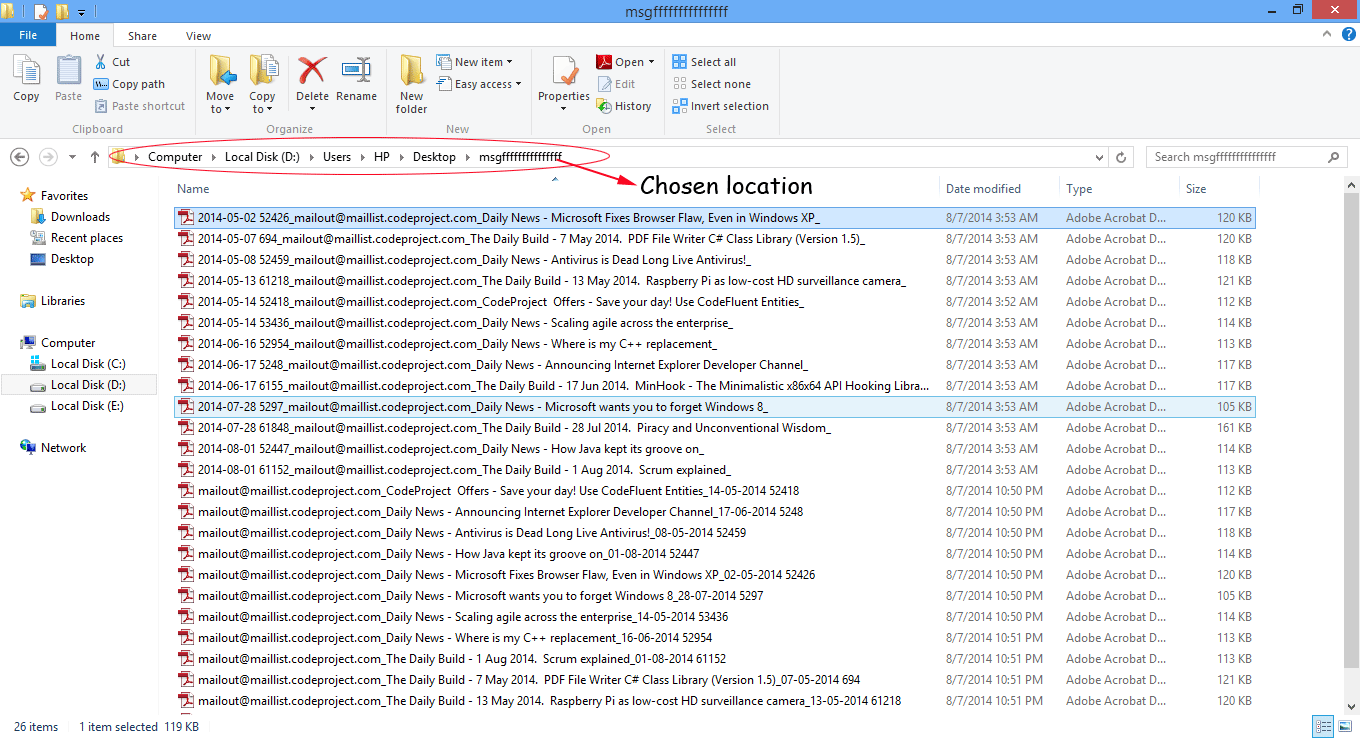Click the PDF icon of '2014-06-17 6155' file
The width and height of the screenshot is (1360, 738).
[x=185, y=386]
